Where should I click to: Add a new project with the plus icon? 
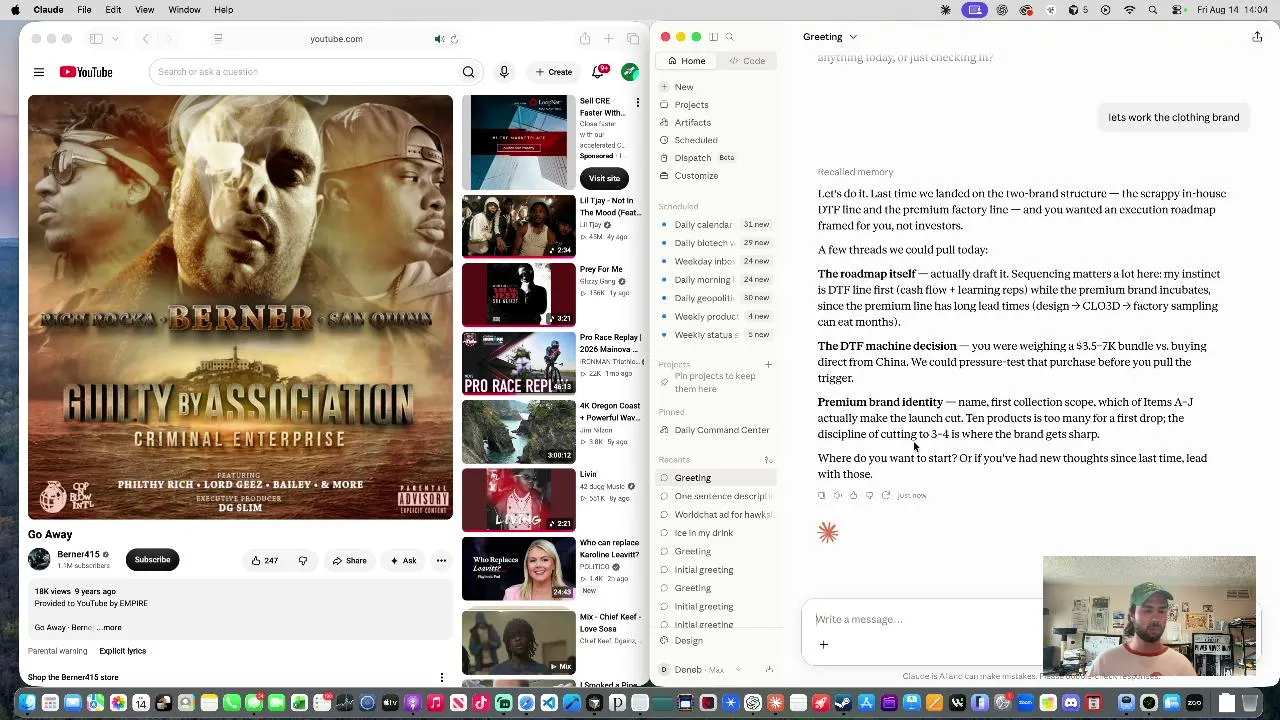click(768, 365)
